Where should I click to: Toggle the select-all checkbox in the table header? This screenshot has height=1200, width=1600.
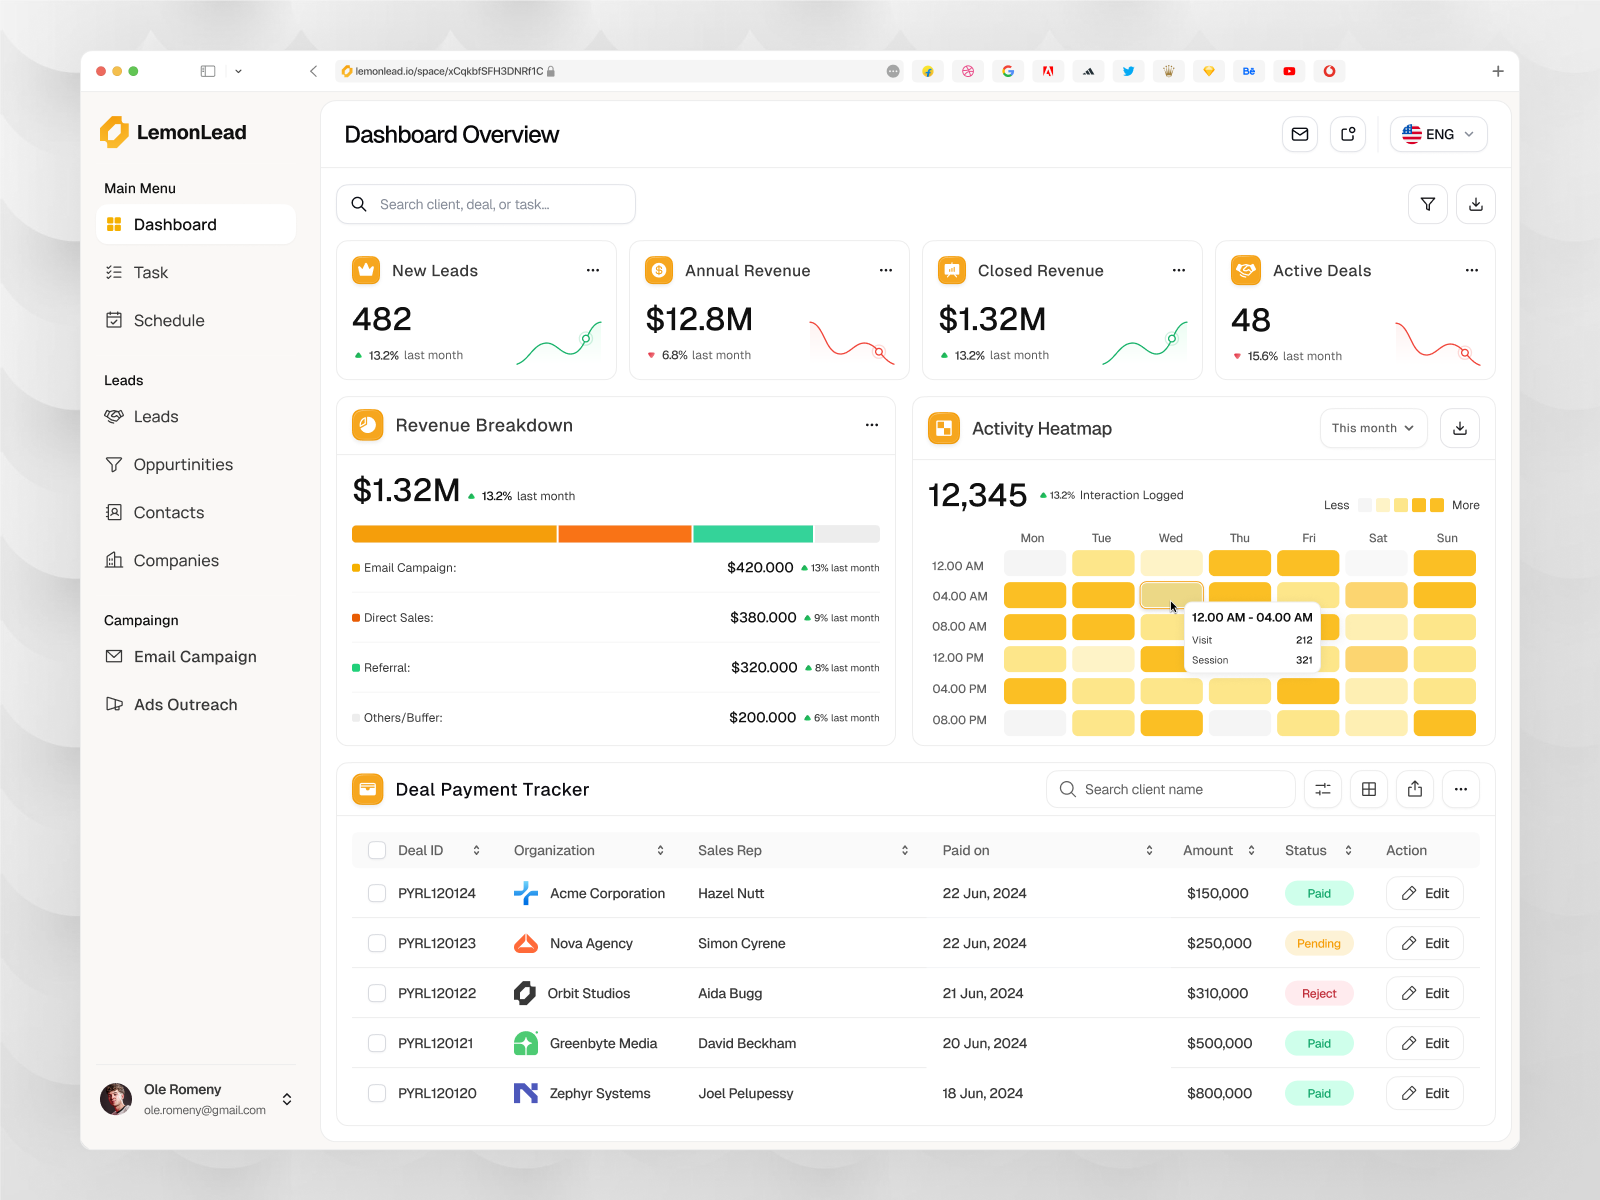coord(377,850)
